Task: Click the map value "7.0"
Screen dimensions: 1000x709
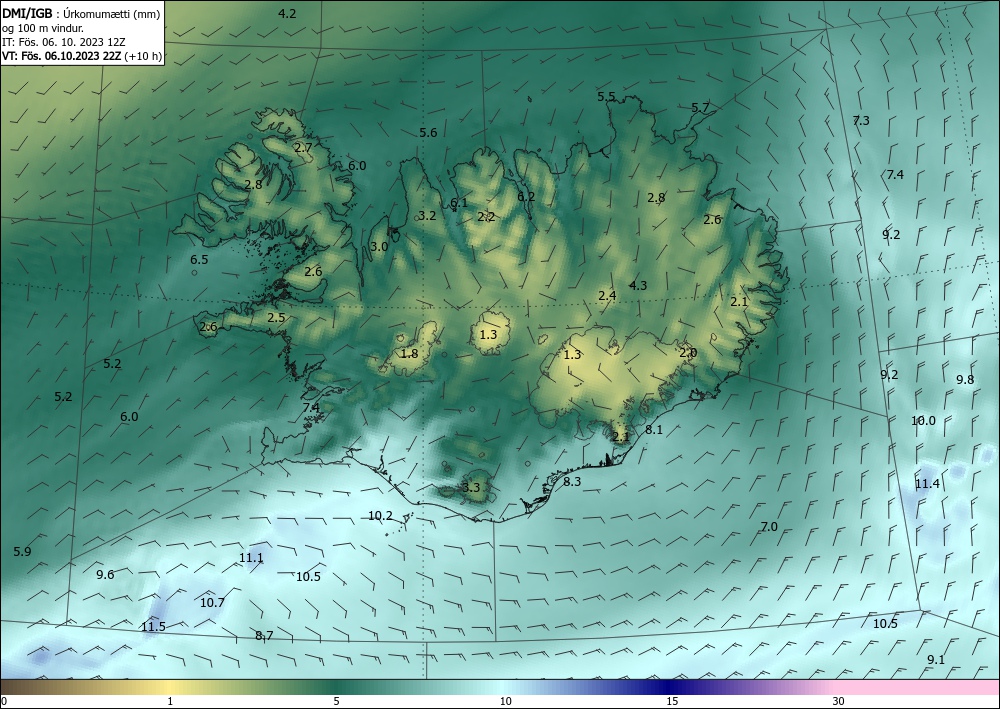Action: (x=769, y=527)
